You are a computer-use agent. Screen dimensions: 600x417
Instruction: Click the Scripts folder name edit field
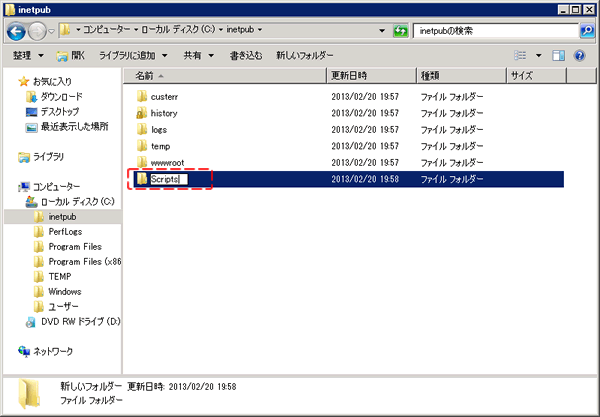tap(167, 179)
